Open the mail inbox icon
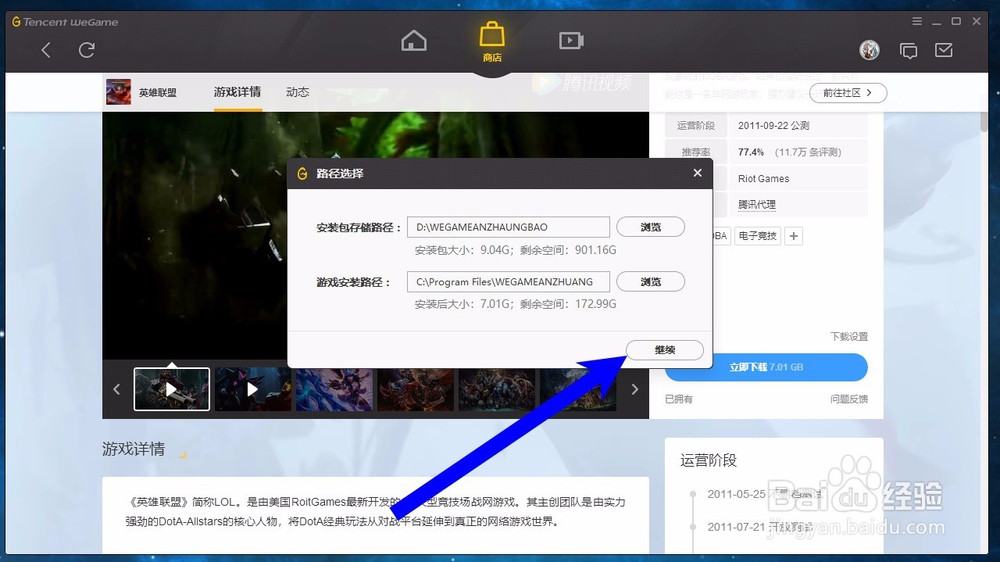The image size is (1000, 562). coord(944,50)
